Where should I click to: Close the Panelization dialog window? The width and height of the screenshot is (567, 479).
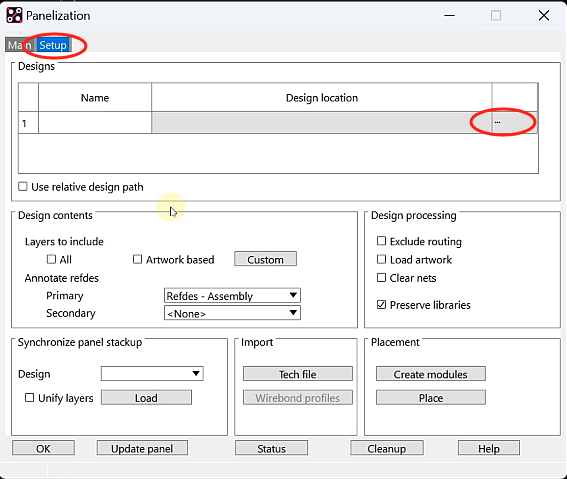543,16
